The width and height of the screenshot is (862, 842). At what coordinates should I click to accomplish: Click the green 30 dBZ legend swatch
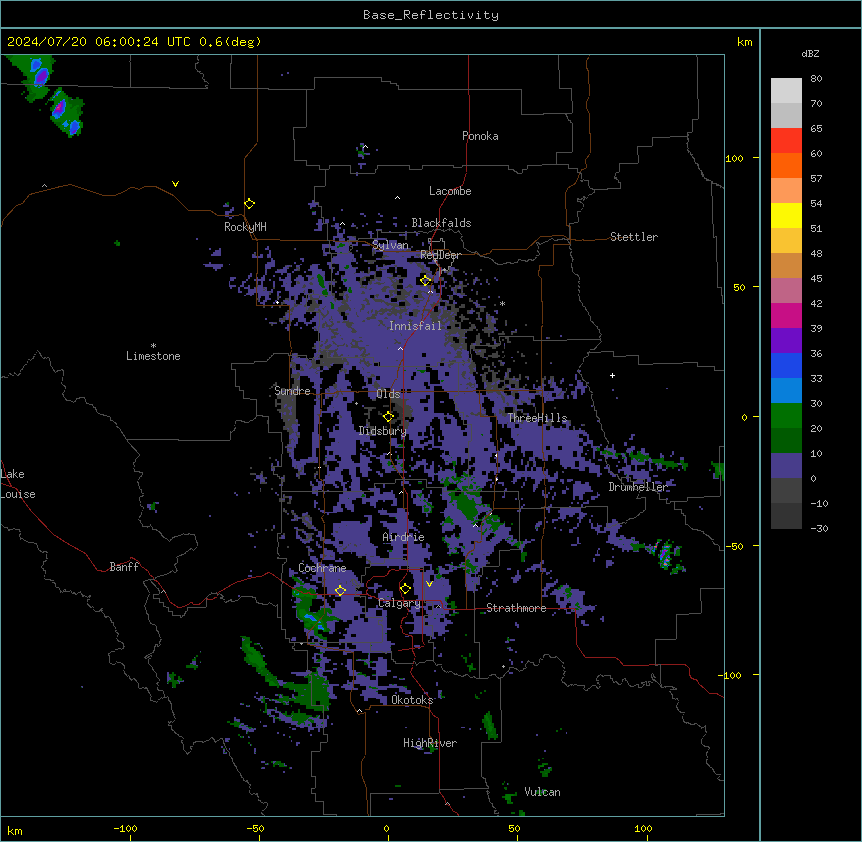pos(786,416)
